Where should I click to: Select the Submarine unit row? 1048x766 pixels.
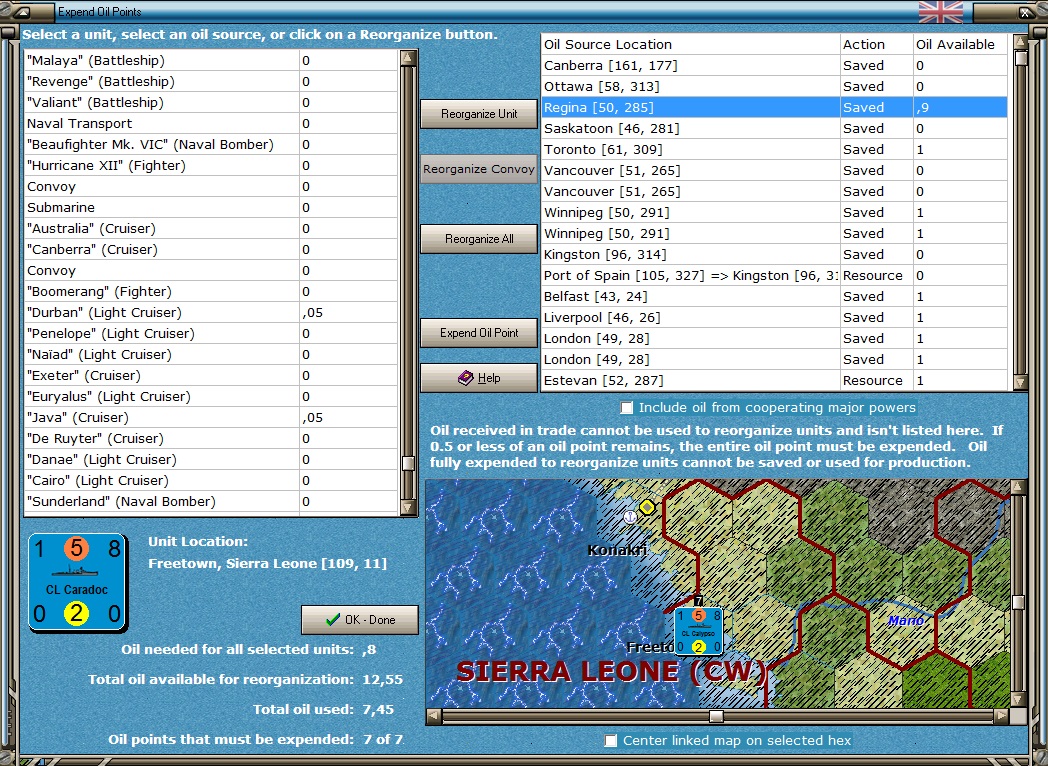[211, 207]
